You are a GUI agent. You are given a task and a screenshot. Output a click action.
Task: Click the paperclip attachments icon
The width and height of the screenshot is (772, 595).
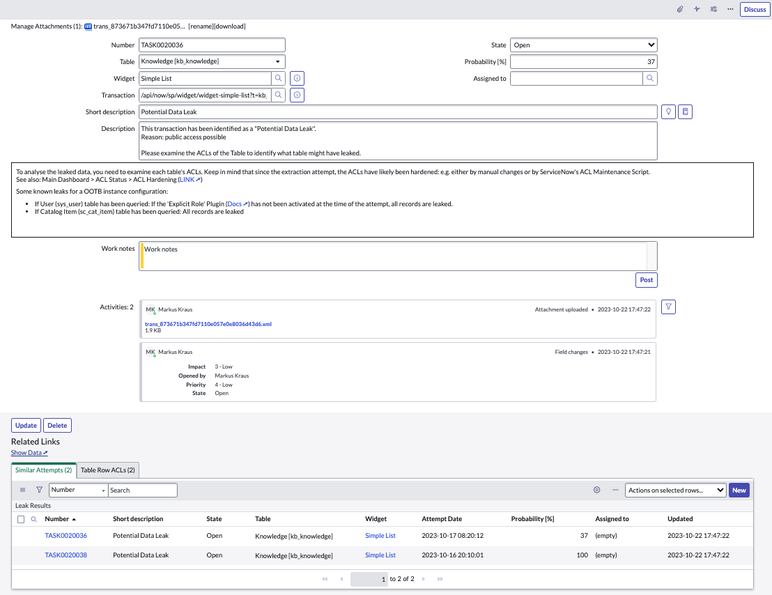680,9
